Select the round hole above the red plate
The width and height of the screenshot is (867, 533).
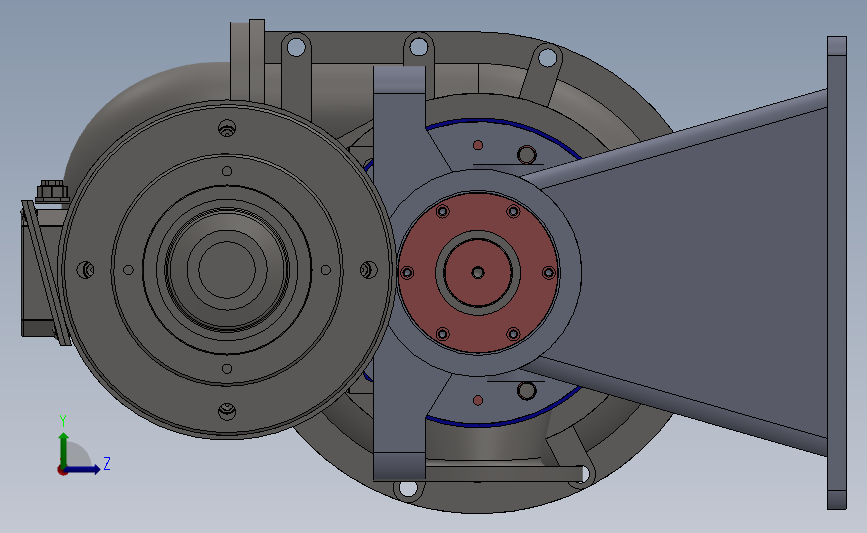tap(526, 155)
